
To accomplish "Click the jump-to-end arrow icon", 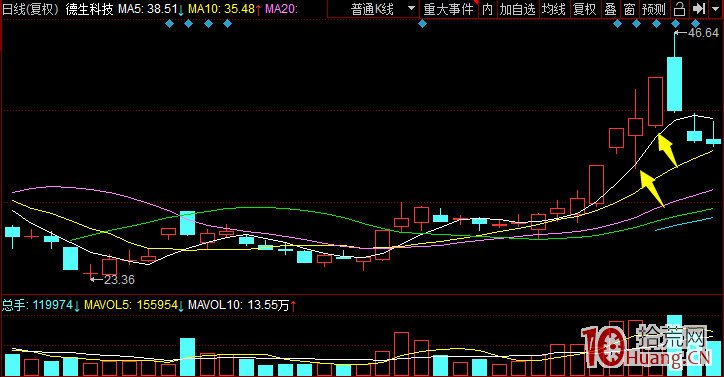I will 699,9.
